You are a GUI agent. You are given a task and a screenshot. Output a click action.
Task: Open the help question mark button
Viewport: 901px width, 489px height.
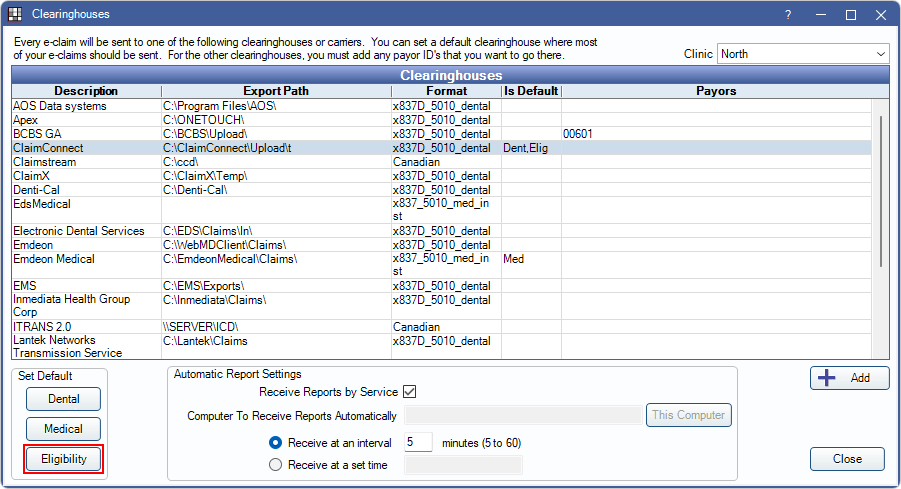pyautogui.click(x=788, y=15)
